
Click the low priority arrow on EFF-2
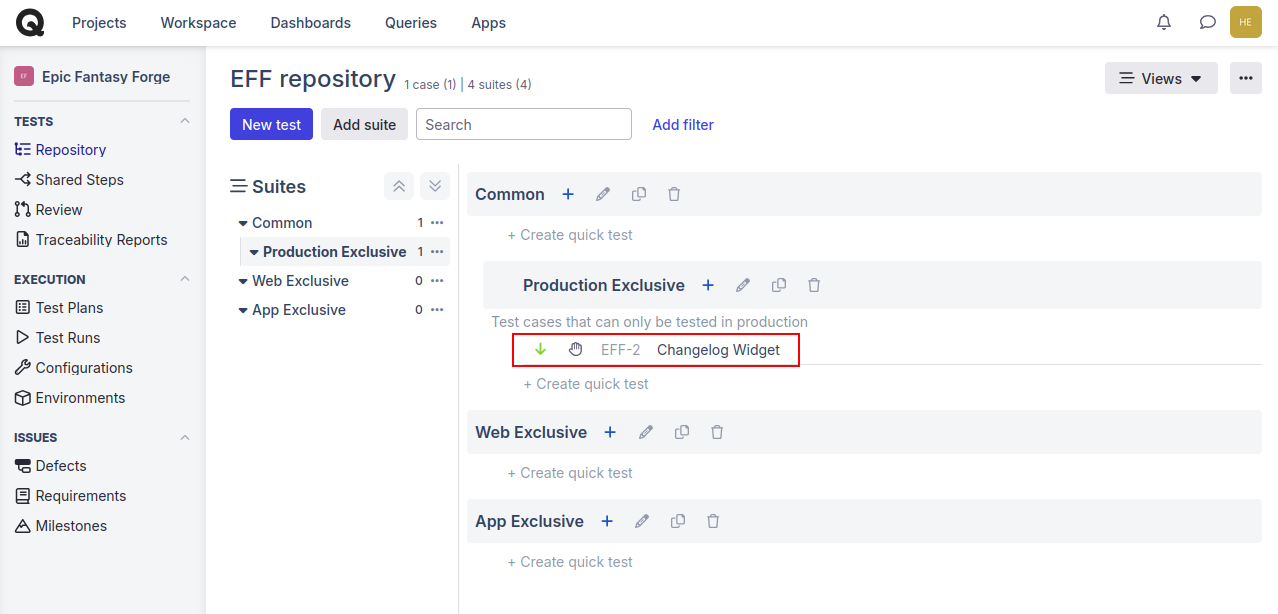coord(541,349)
